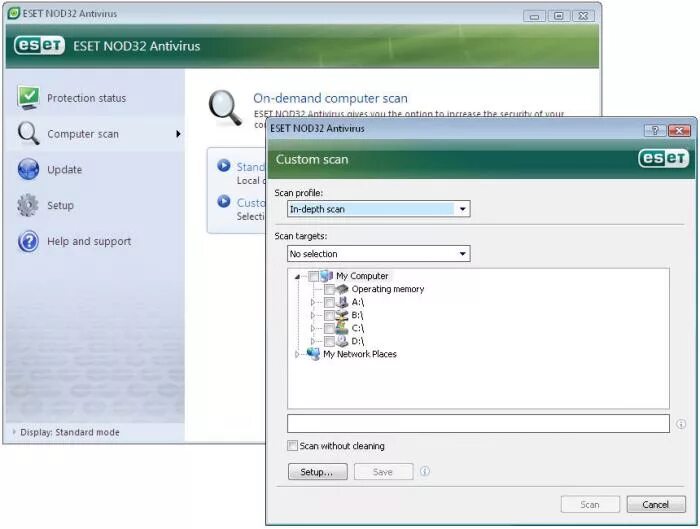The image size is (700, 529).
Task: Click the B:\ drive icon
Action: 342,315
